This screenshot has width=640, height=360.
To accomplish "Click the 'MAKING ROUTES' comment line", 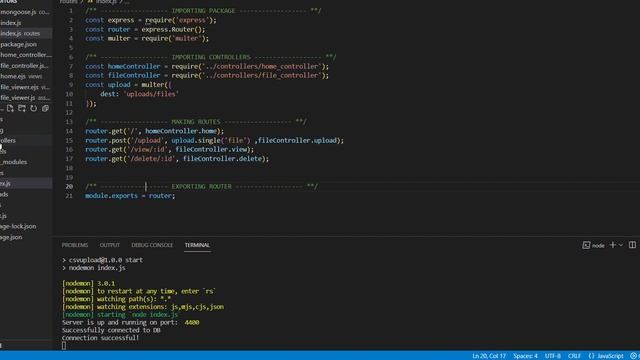I will click(x=196, y=122).
